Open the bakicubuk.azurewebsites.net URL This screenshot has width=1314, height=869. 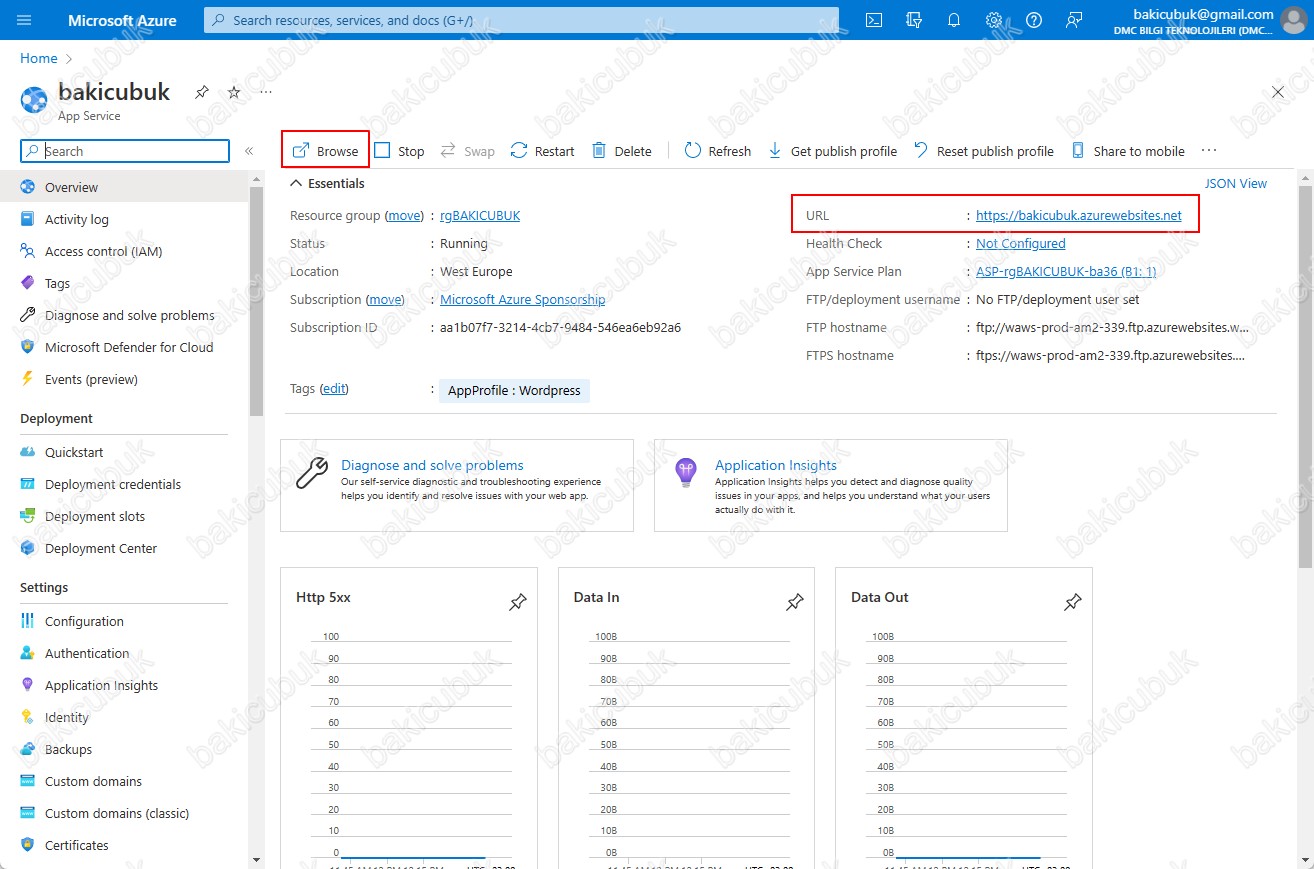click(x=1079, y=215)
